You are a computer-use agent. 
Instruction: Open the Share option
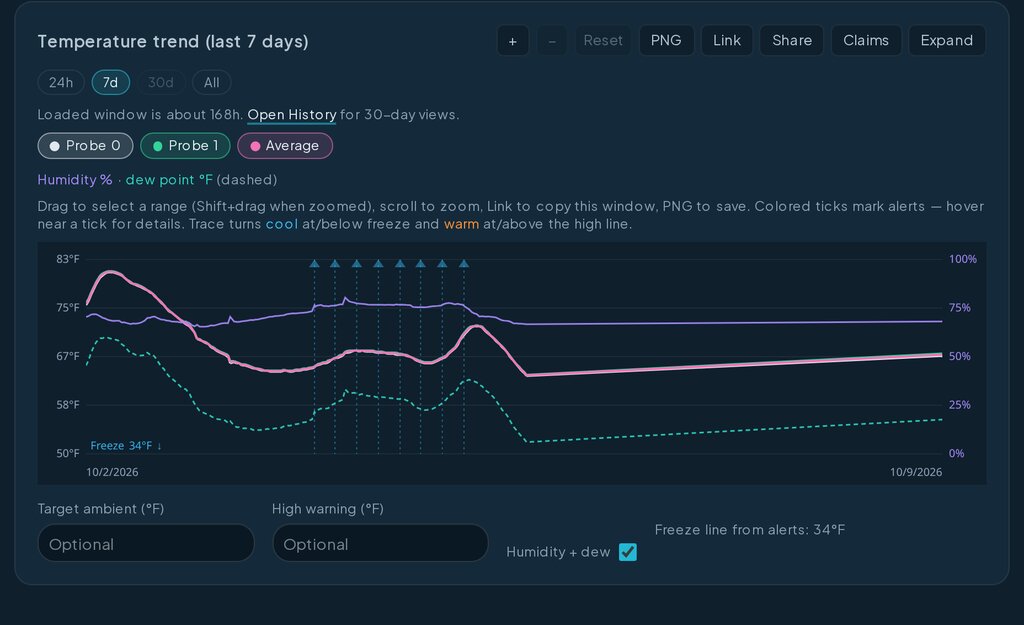pyautogui.click(x=792, y=40)
